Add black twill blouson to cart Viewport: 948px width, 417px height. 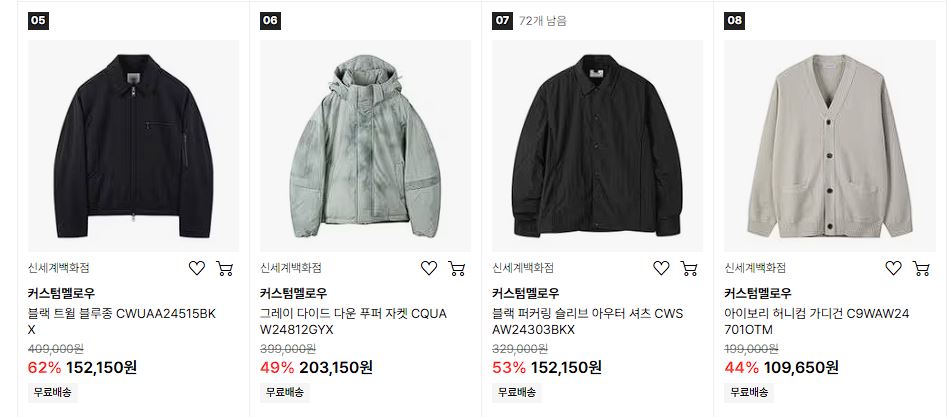(225, 268)
